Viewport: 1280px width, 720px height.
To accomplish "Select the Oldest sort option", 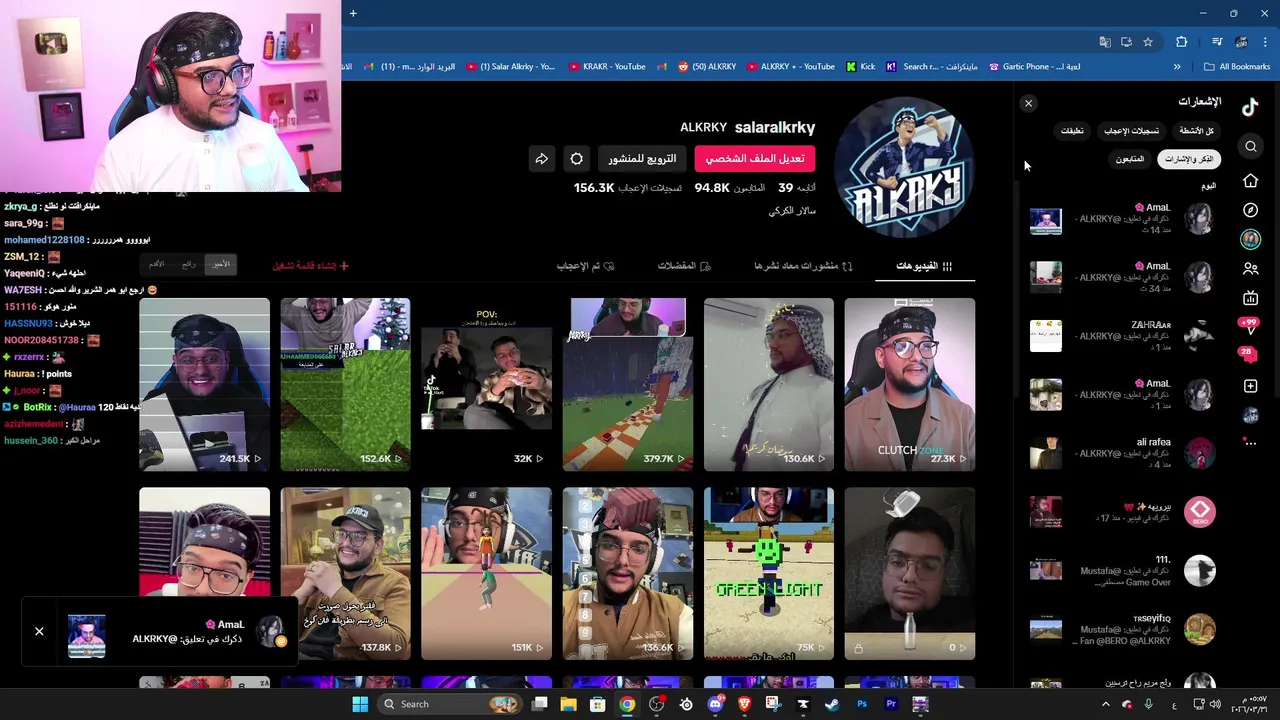I will click(157, 264).
